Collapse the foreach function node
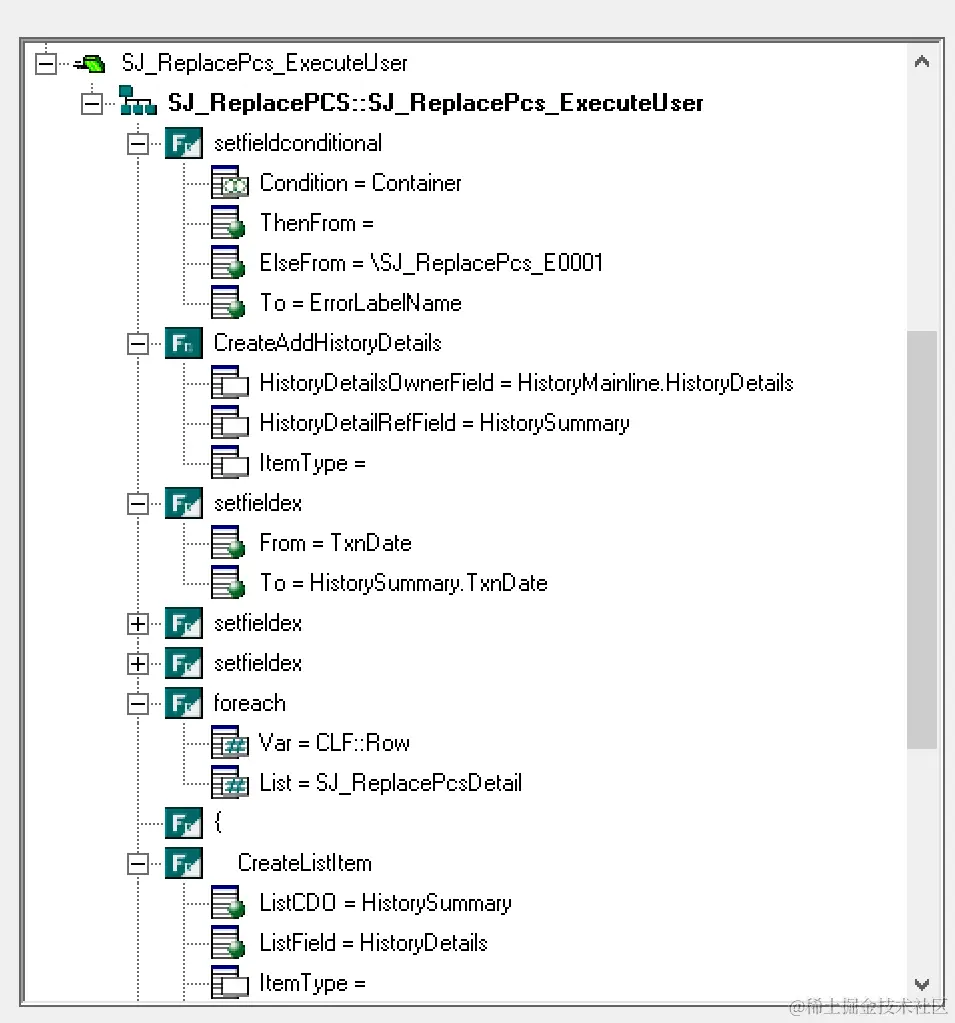 [x=138, y=703]
